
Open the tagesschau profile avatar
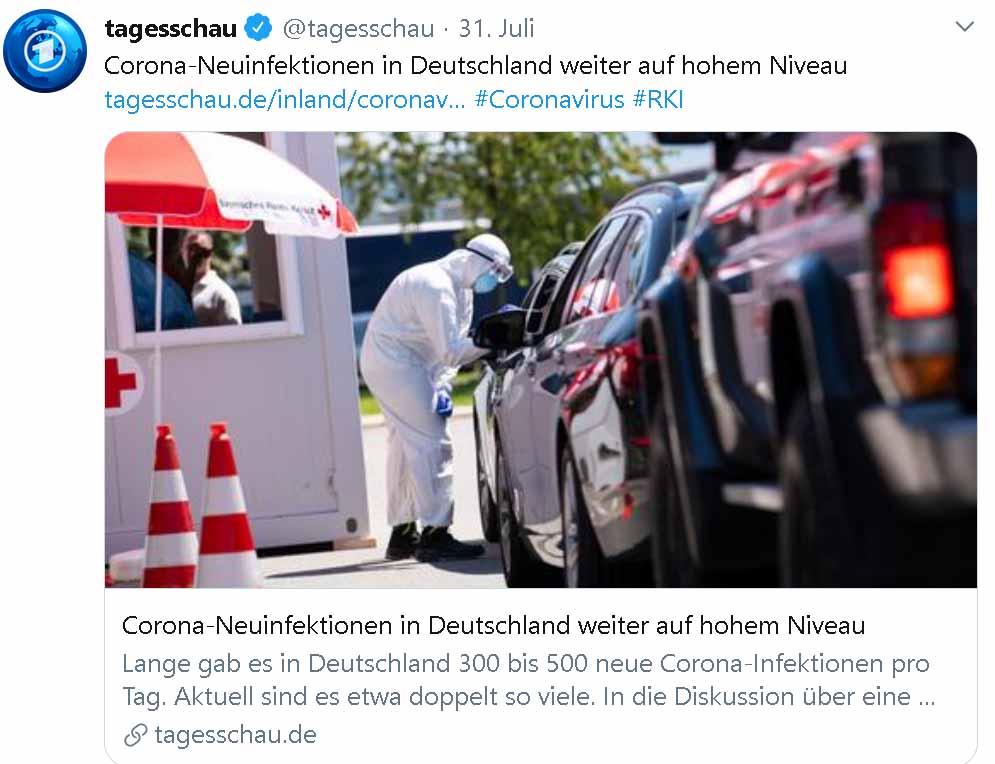44,51
